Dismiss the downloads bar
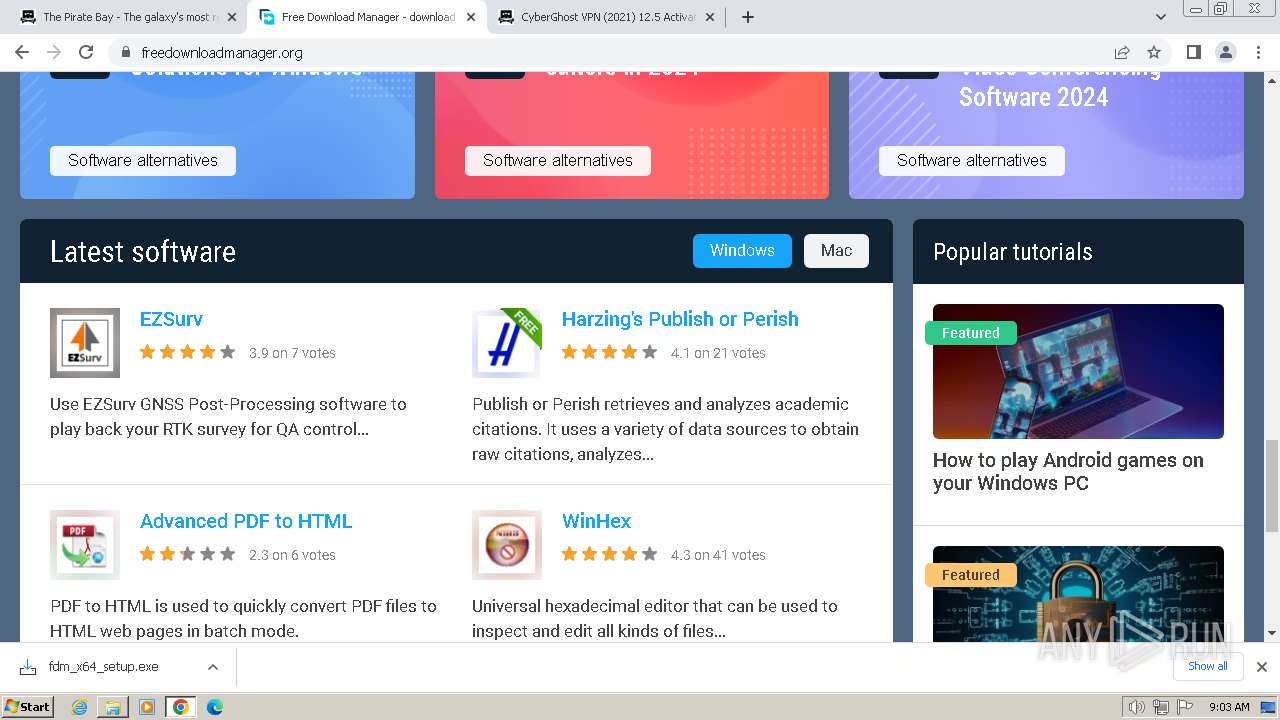 click(1262, 666)
